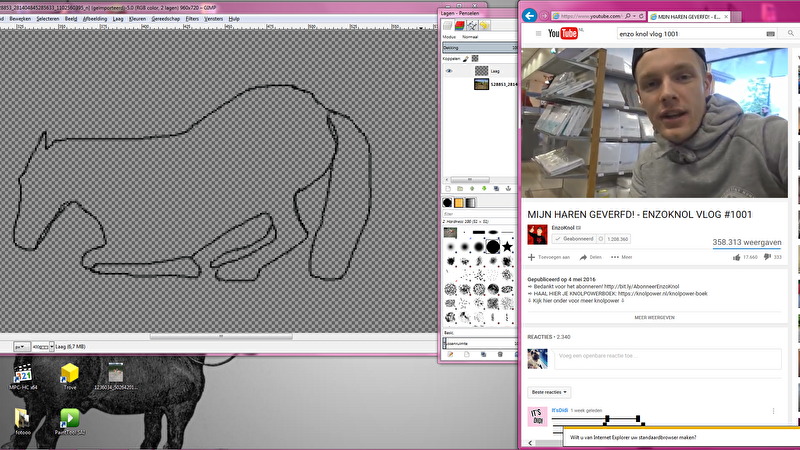Open the Filters menu in GIMP
Screen dimensions: 800x450
(x=192, y=19)
